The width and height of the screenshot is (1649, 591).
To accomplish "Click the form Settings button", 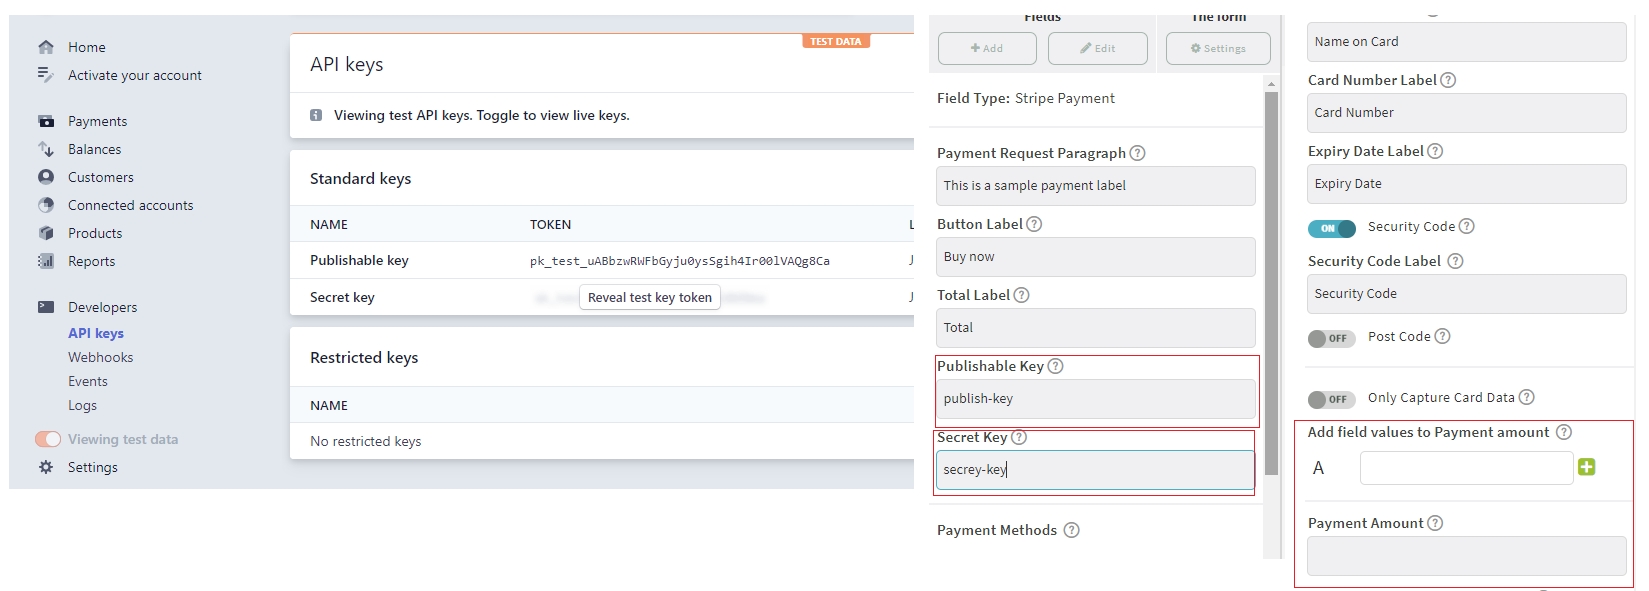I will pos(1218,48).
